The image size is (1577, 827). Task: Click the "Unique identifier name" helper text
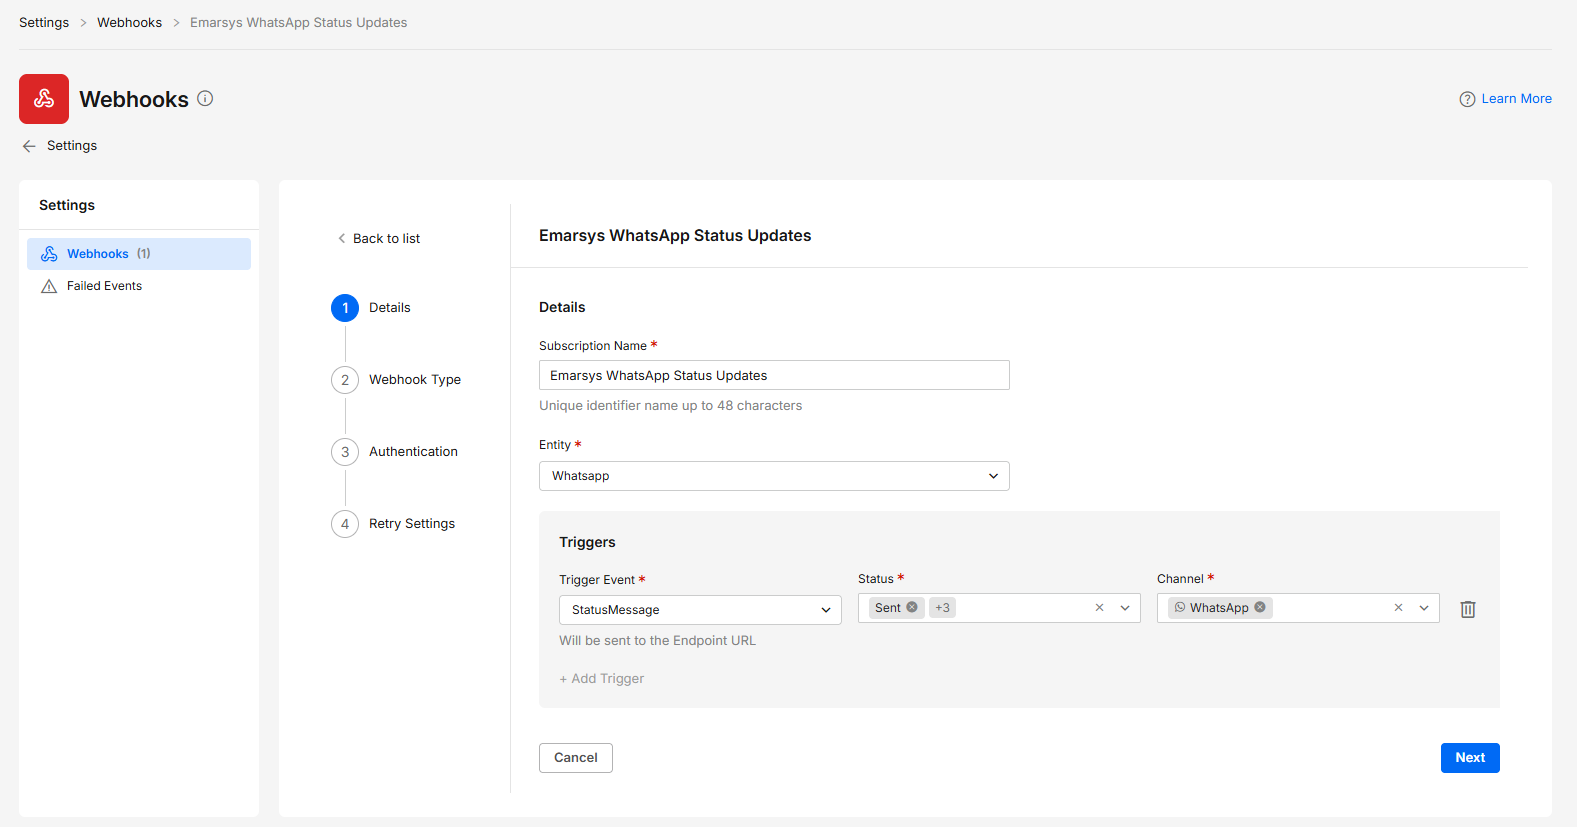(670, 406)
